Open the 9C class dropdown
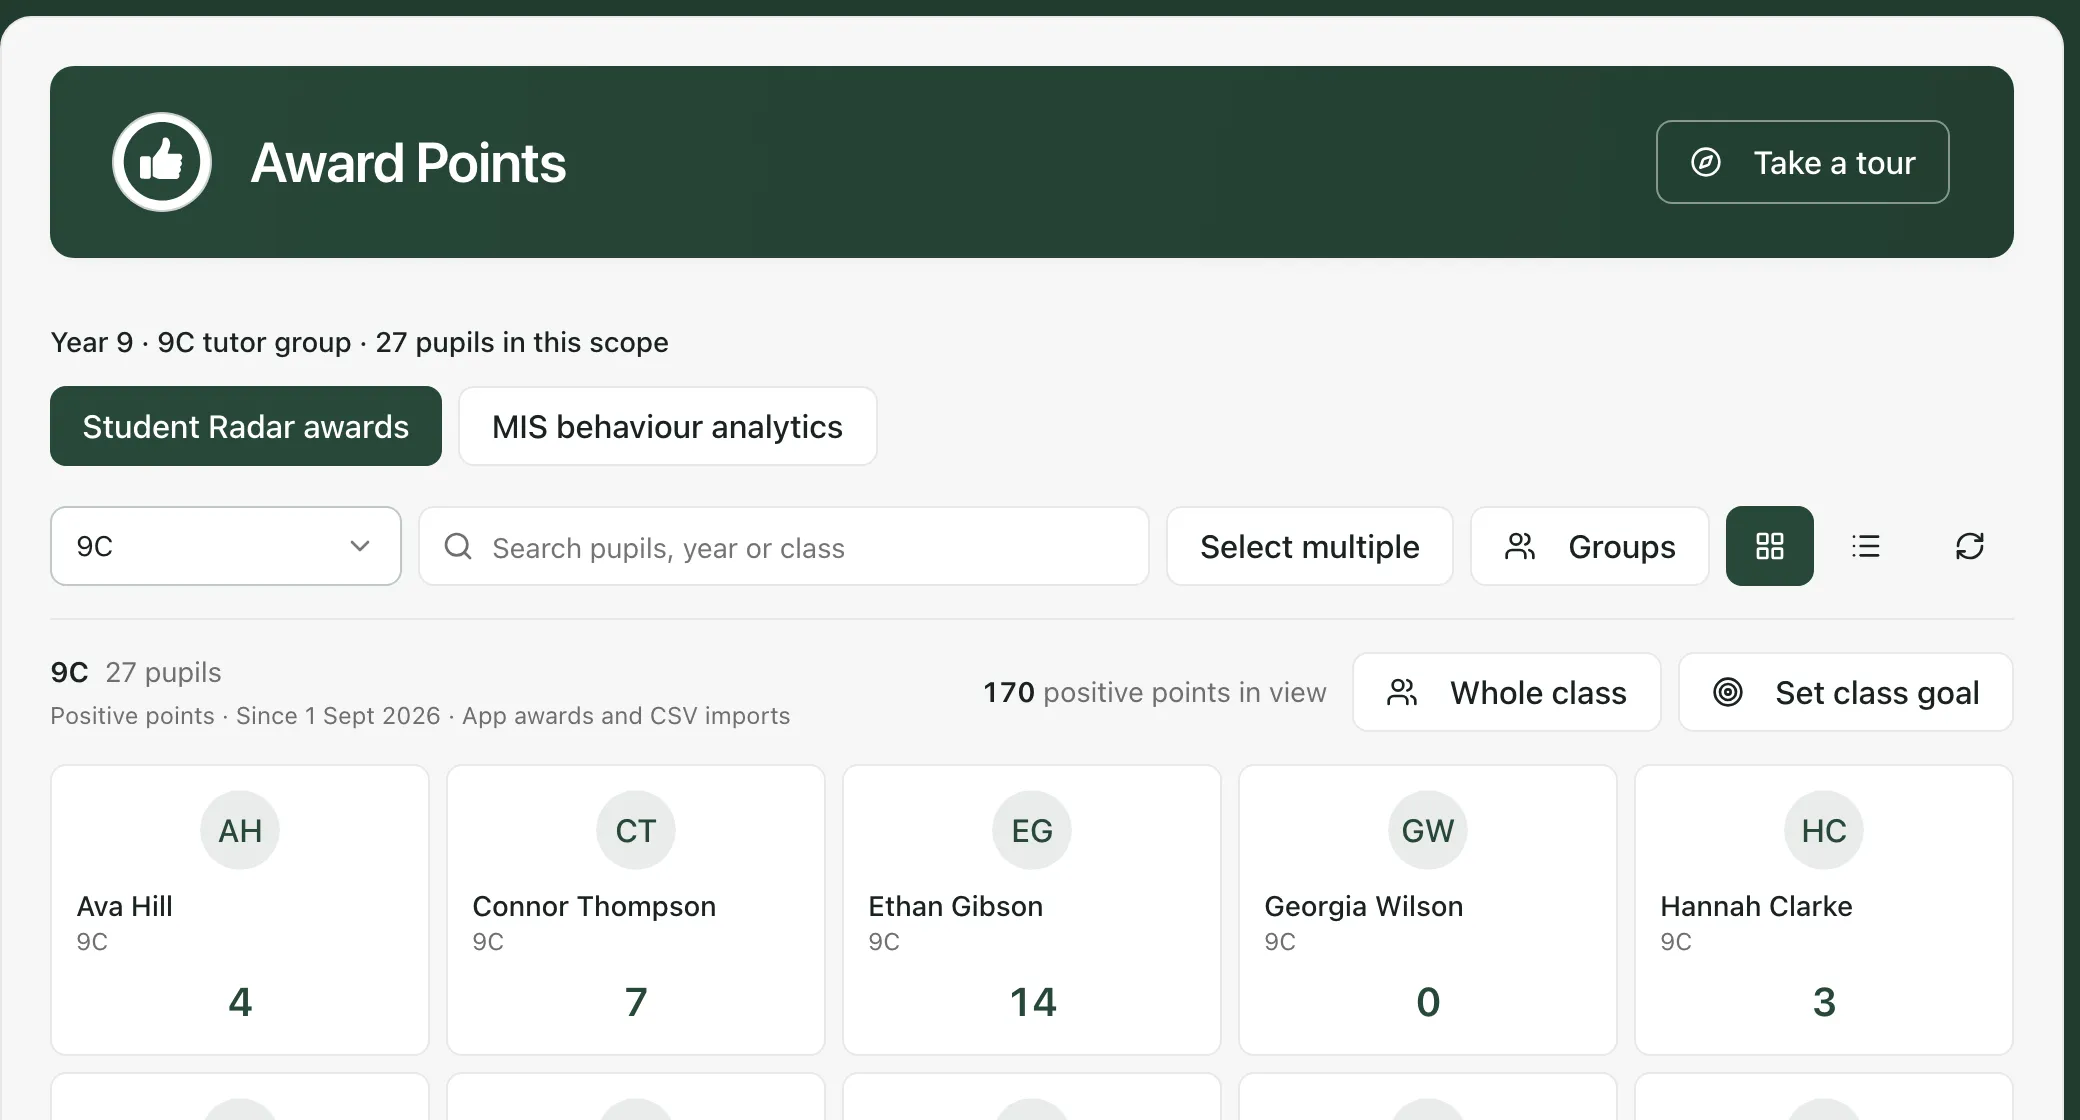The width and height of the screenshot is (2080, 1120). point(226,546)
